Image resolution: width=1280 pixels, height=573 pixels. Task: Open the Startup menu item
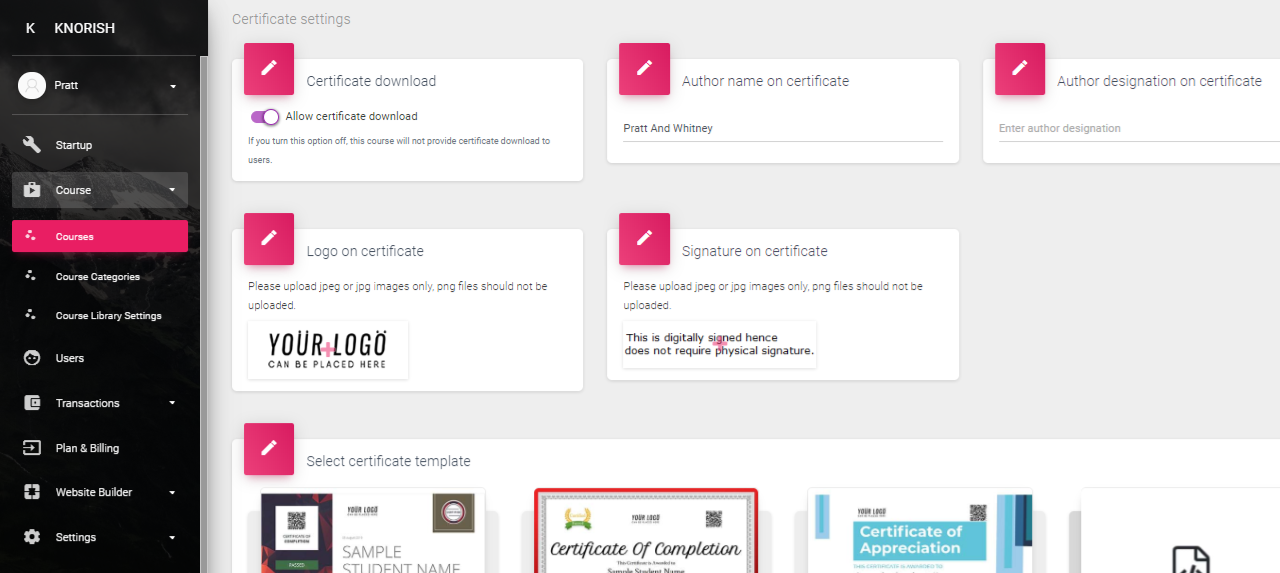(x=100, y=145)
